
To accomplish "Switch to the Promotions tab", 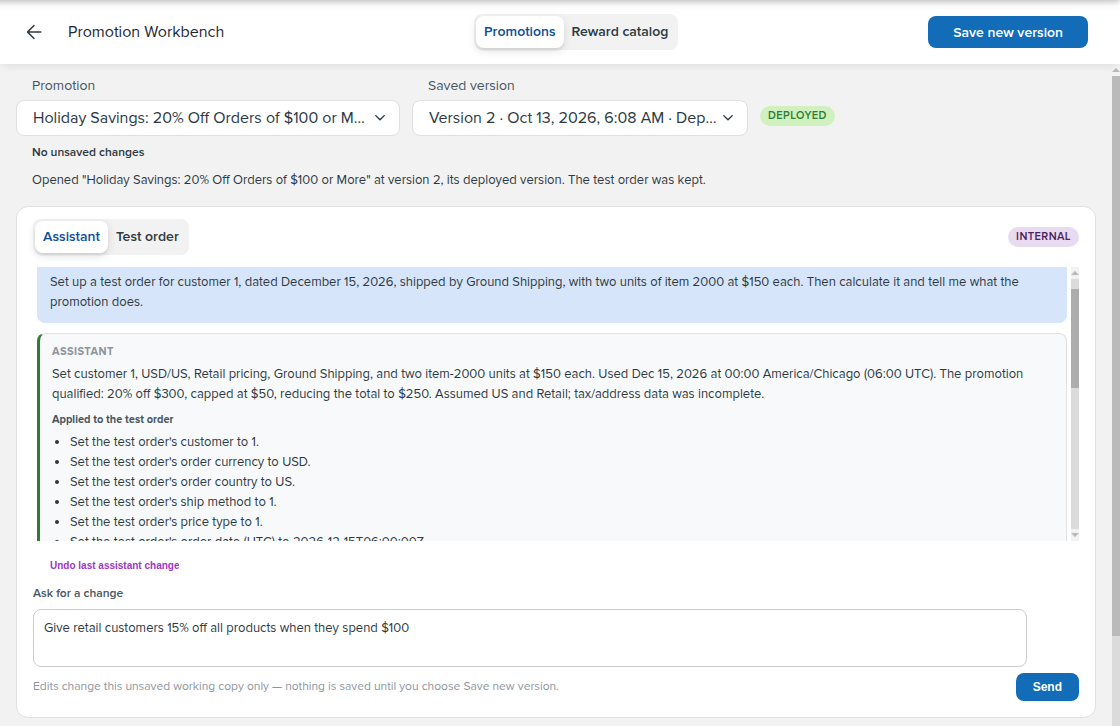I will tap(519, 32).
